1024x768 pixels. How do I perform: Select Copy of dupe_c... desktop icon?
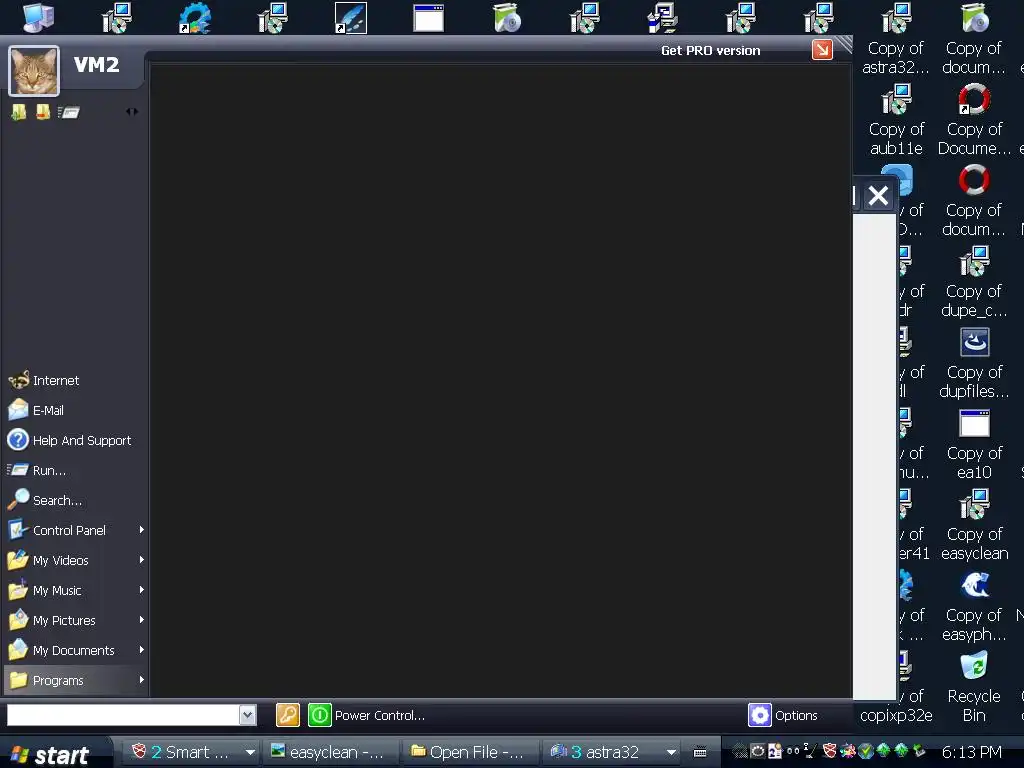974,283
